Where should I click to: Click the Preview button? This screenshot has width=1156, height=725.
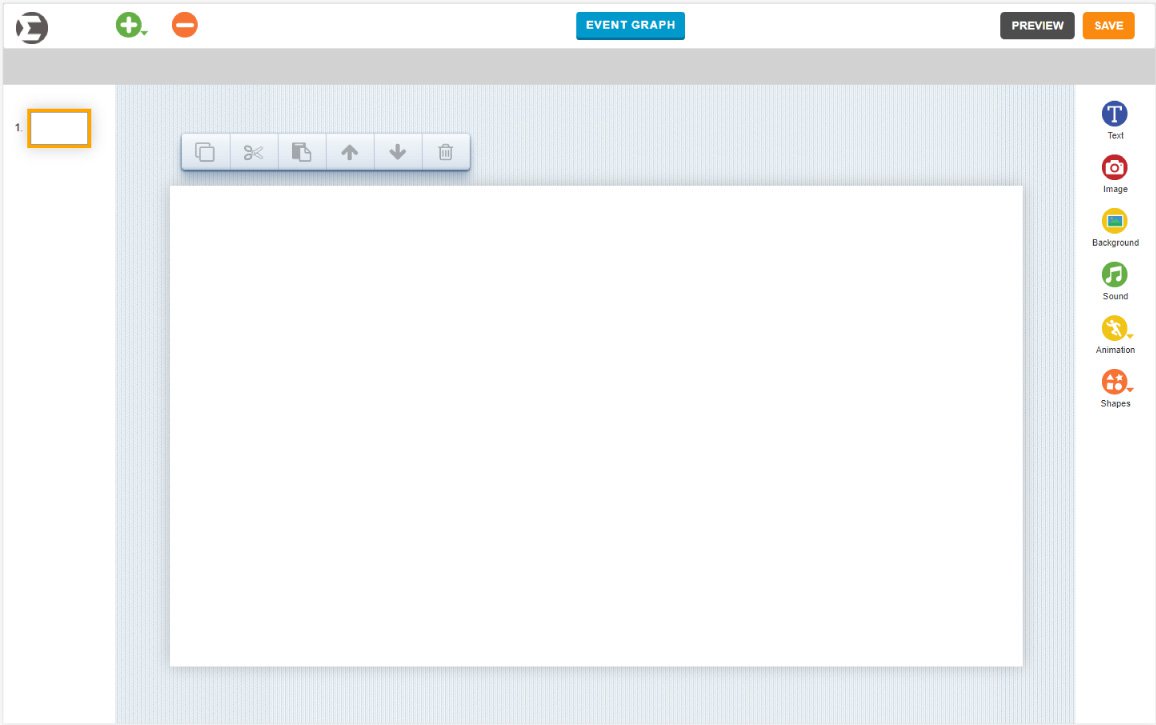[x=1037, y=26]
